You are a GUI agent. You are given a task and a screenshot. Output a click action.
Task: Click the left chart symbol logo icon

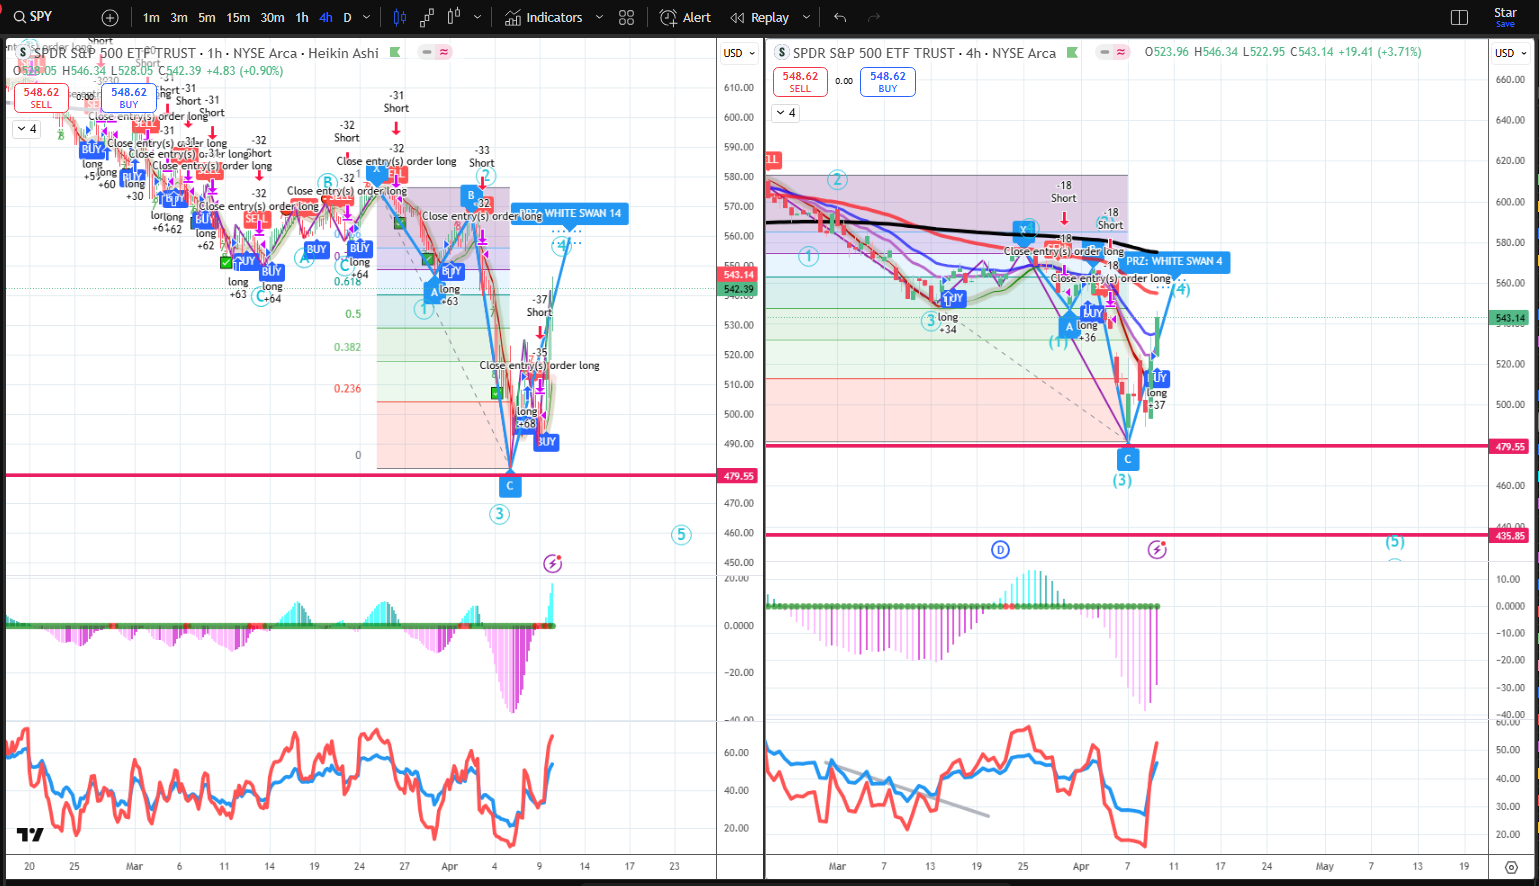click(23, 53)
